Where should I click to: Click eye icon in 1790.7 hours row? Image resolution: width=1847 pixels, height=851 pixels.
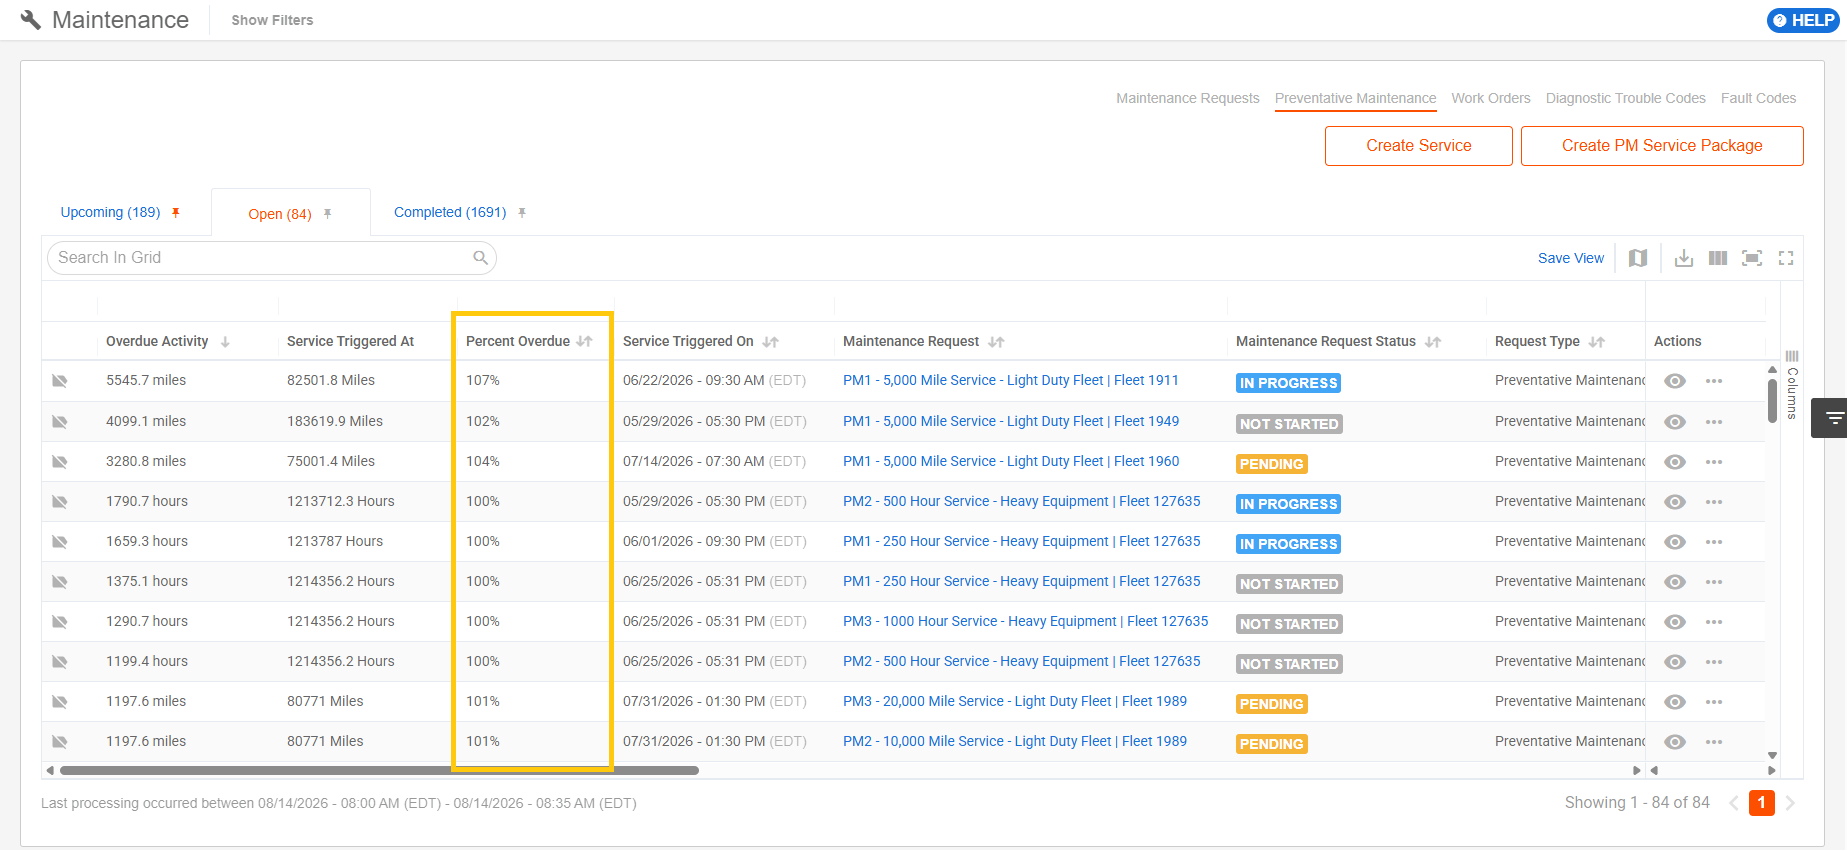coord(1675,502)
